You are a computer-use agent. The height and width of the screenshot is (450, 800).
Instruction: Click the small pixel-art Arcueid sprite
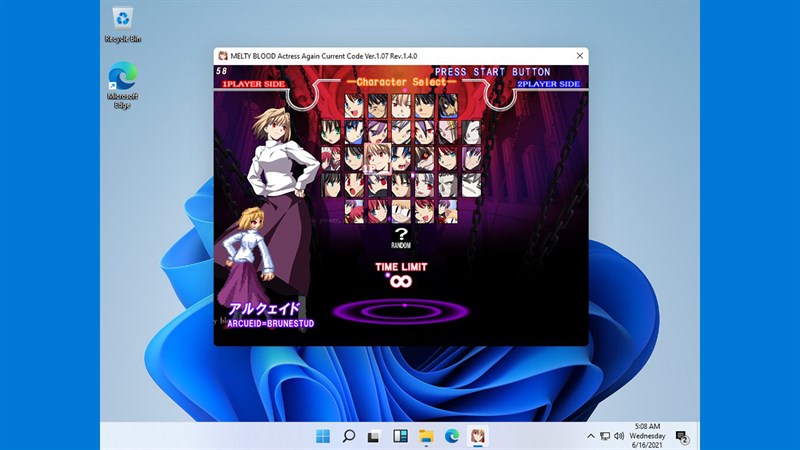coord(247,258)
